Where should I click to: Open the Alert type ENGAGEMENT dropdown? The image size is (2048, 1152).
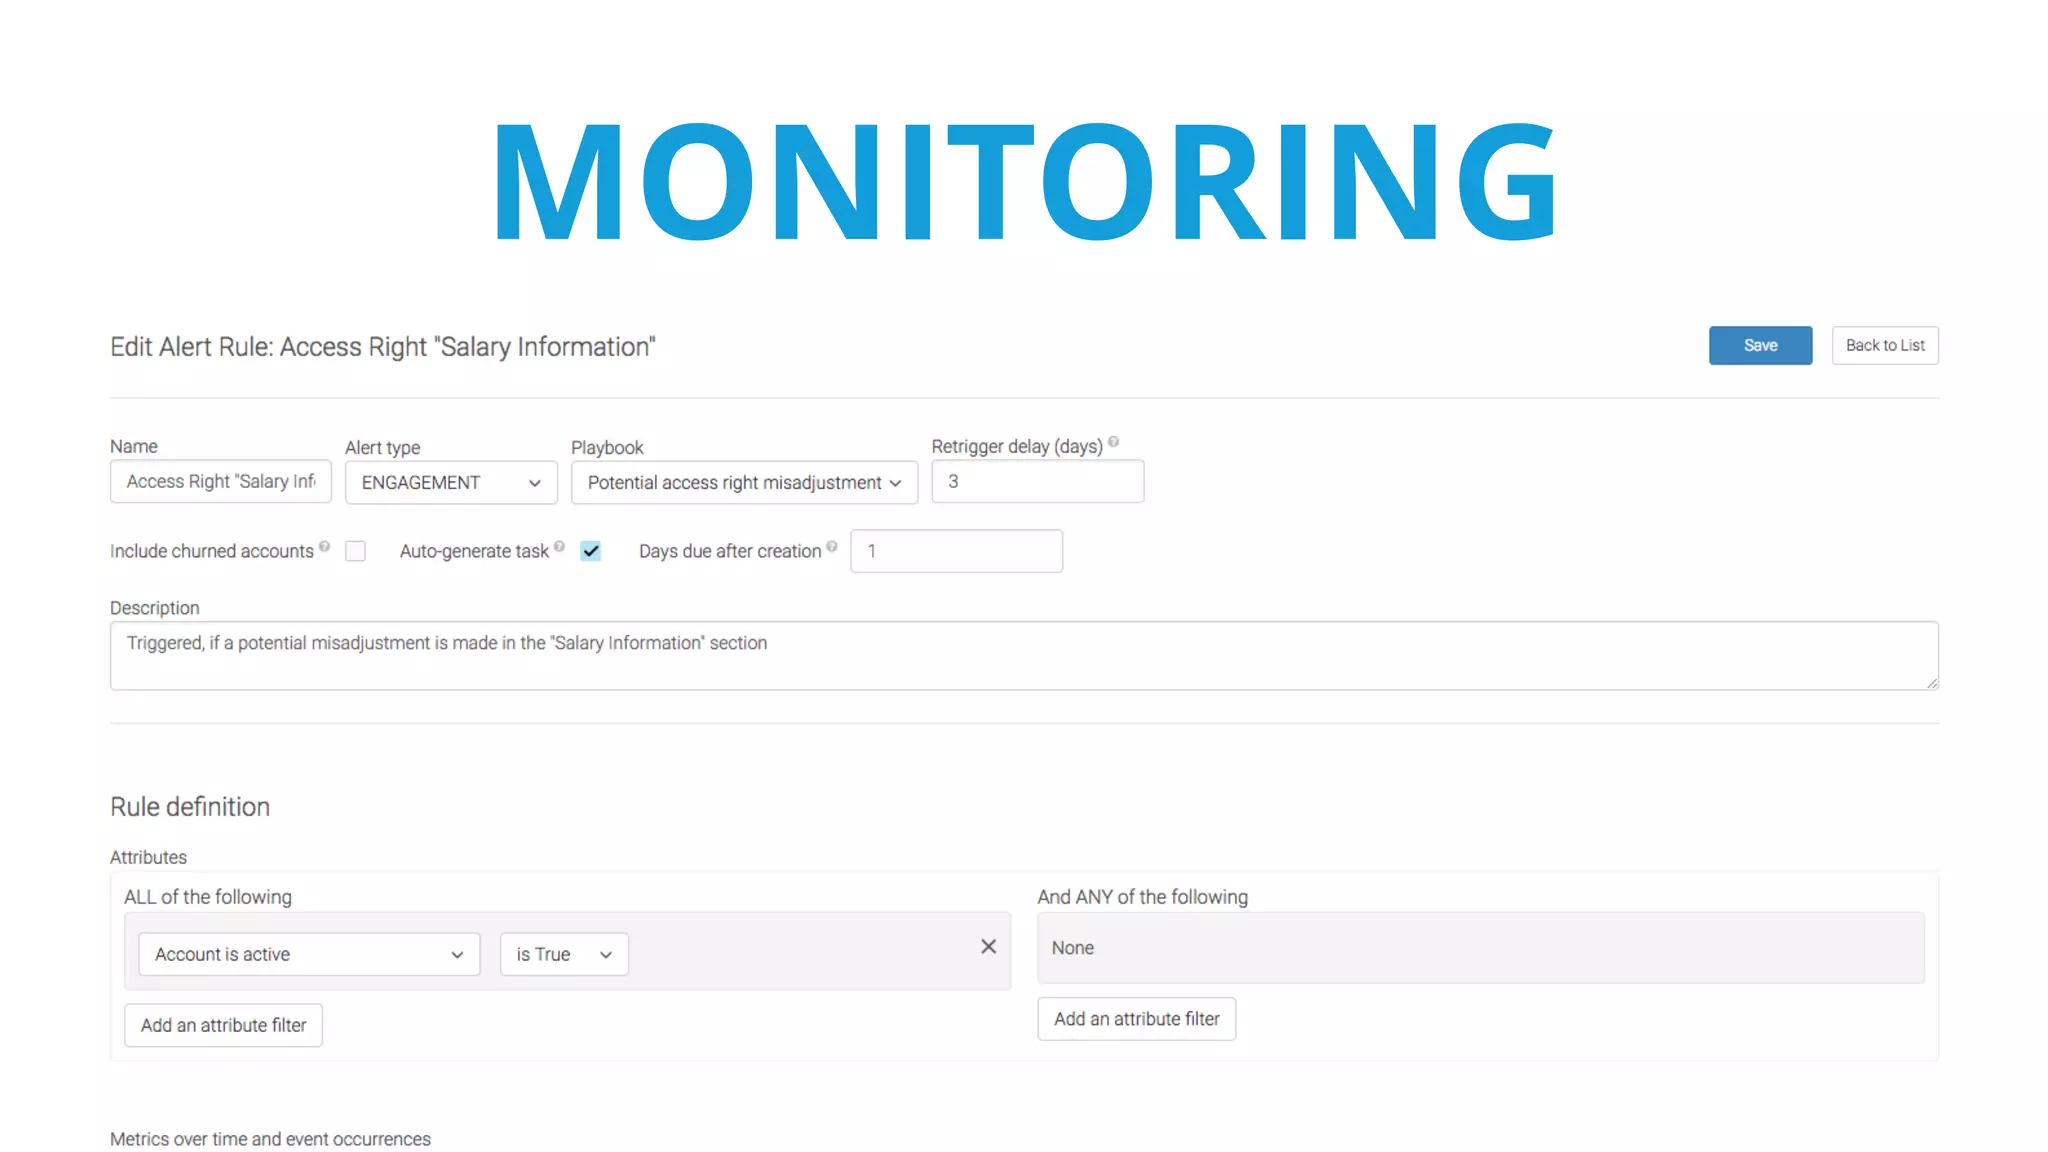[451, 483]
